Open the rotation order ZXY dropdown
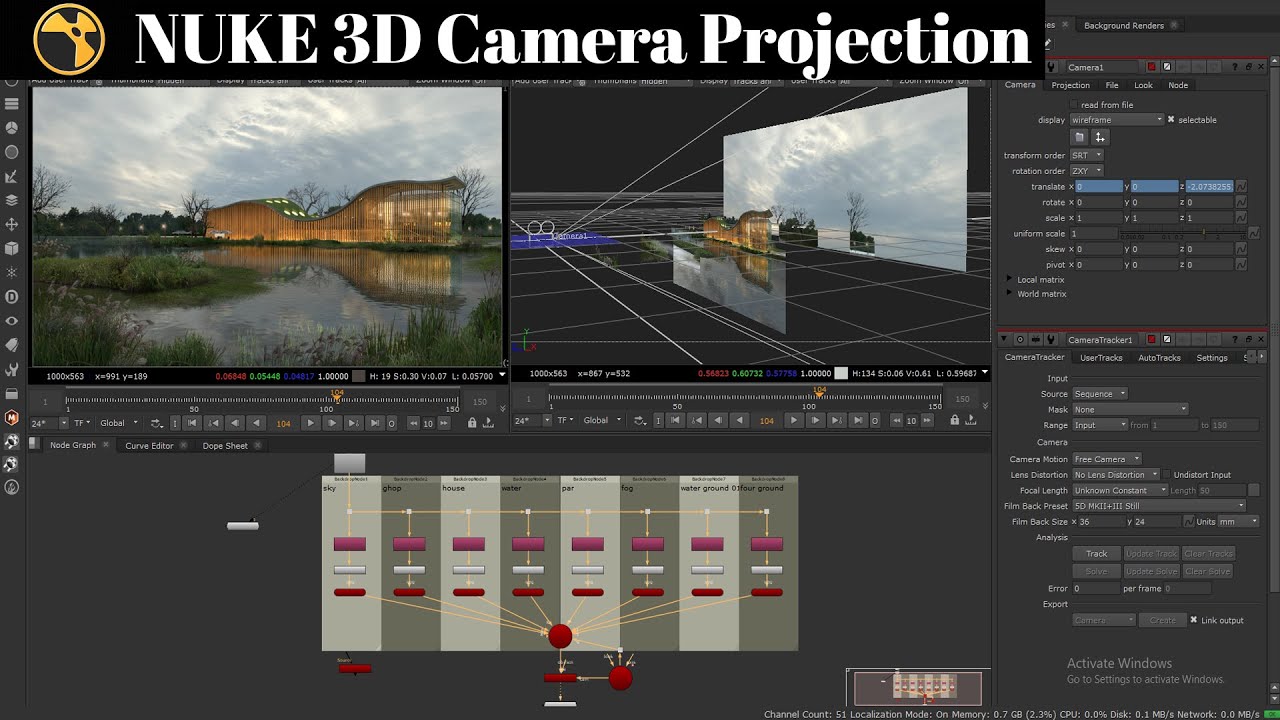The height and width of the screenshot is (720, 1280). (1086, 171)
